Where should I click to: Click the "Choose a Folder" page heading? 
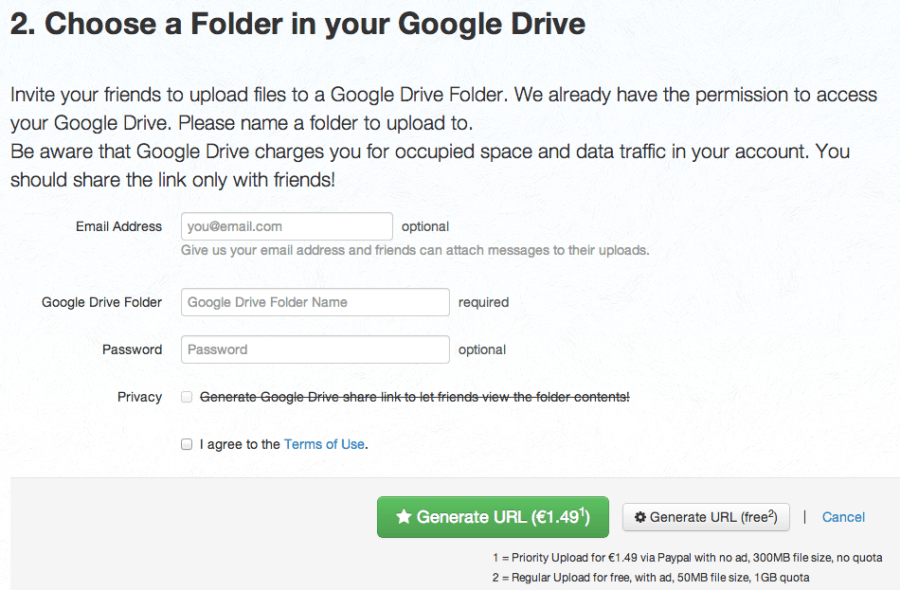[298, 24]
